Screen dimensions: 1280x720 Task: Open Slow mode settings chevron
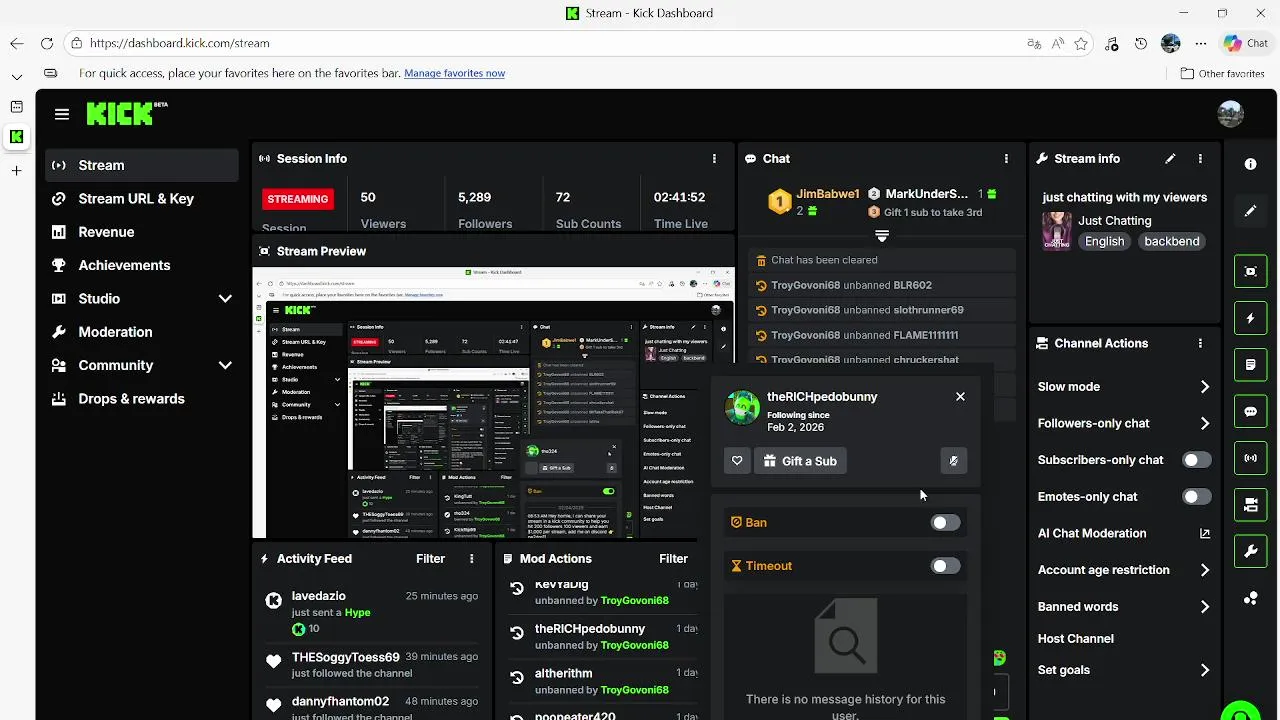1204,387
